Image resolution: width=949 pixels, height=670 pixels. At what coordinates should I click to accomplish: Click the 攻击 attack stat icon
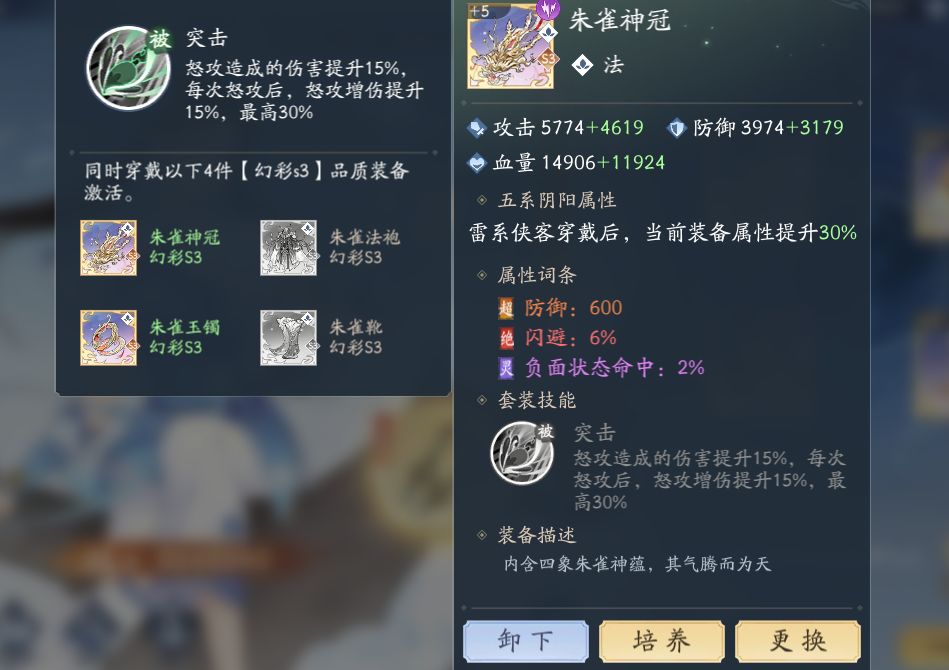[477, 128]
